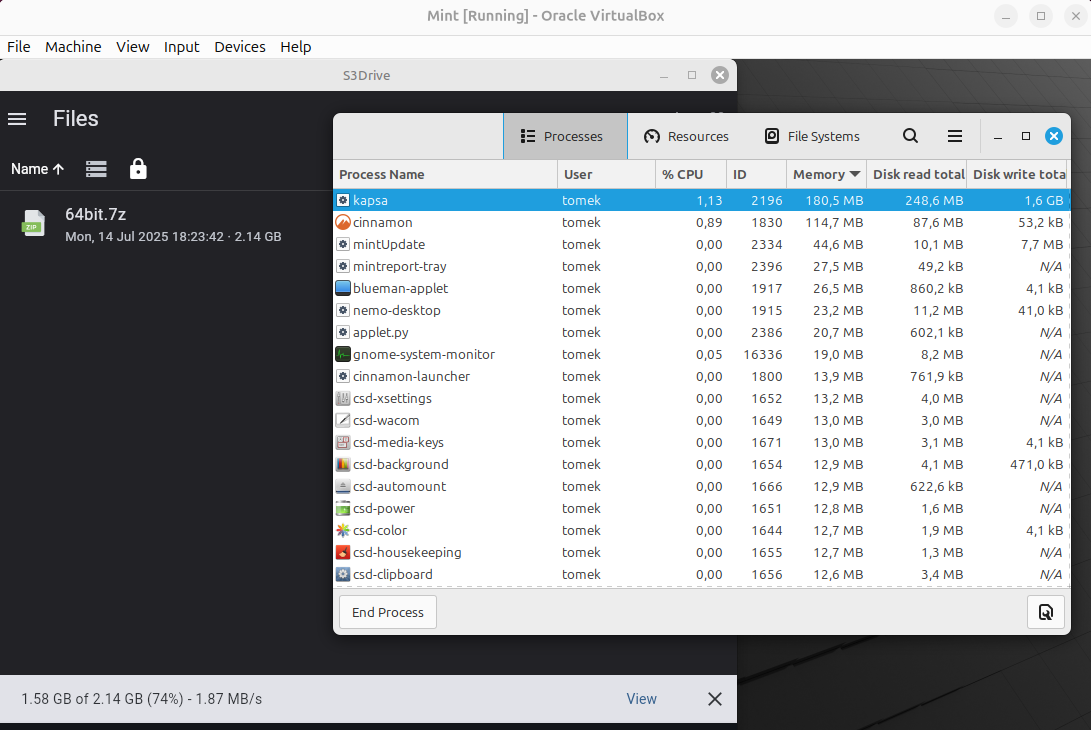Click the ID cell 16336
Screen dimensions: 1091x730
[x=763, y=354]
